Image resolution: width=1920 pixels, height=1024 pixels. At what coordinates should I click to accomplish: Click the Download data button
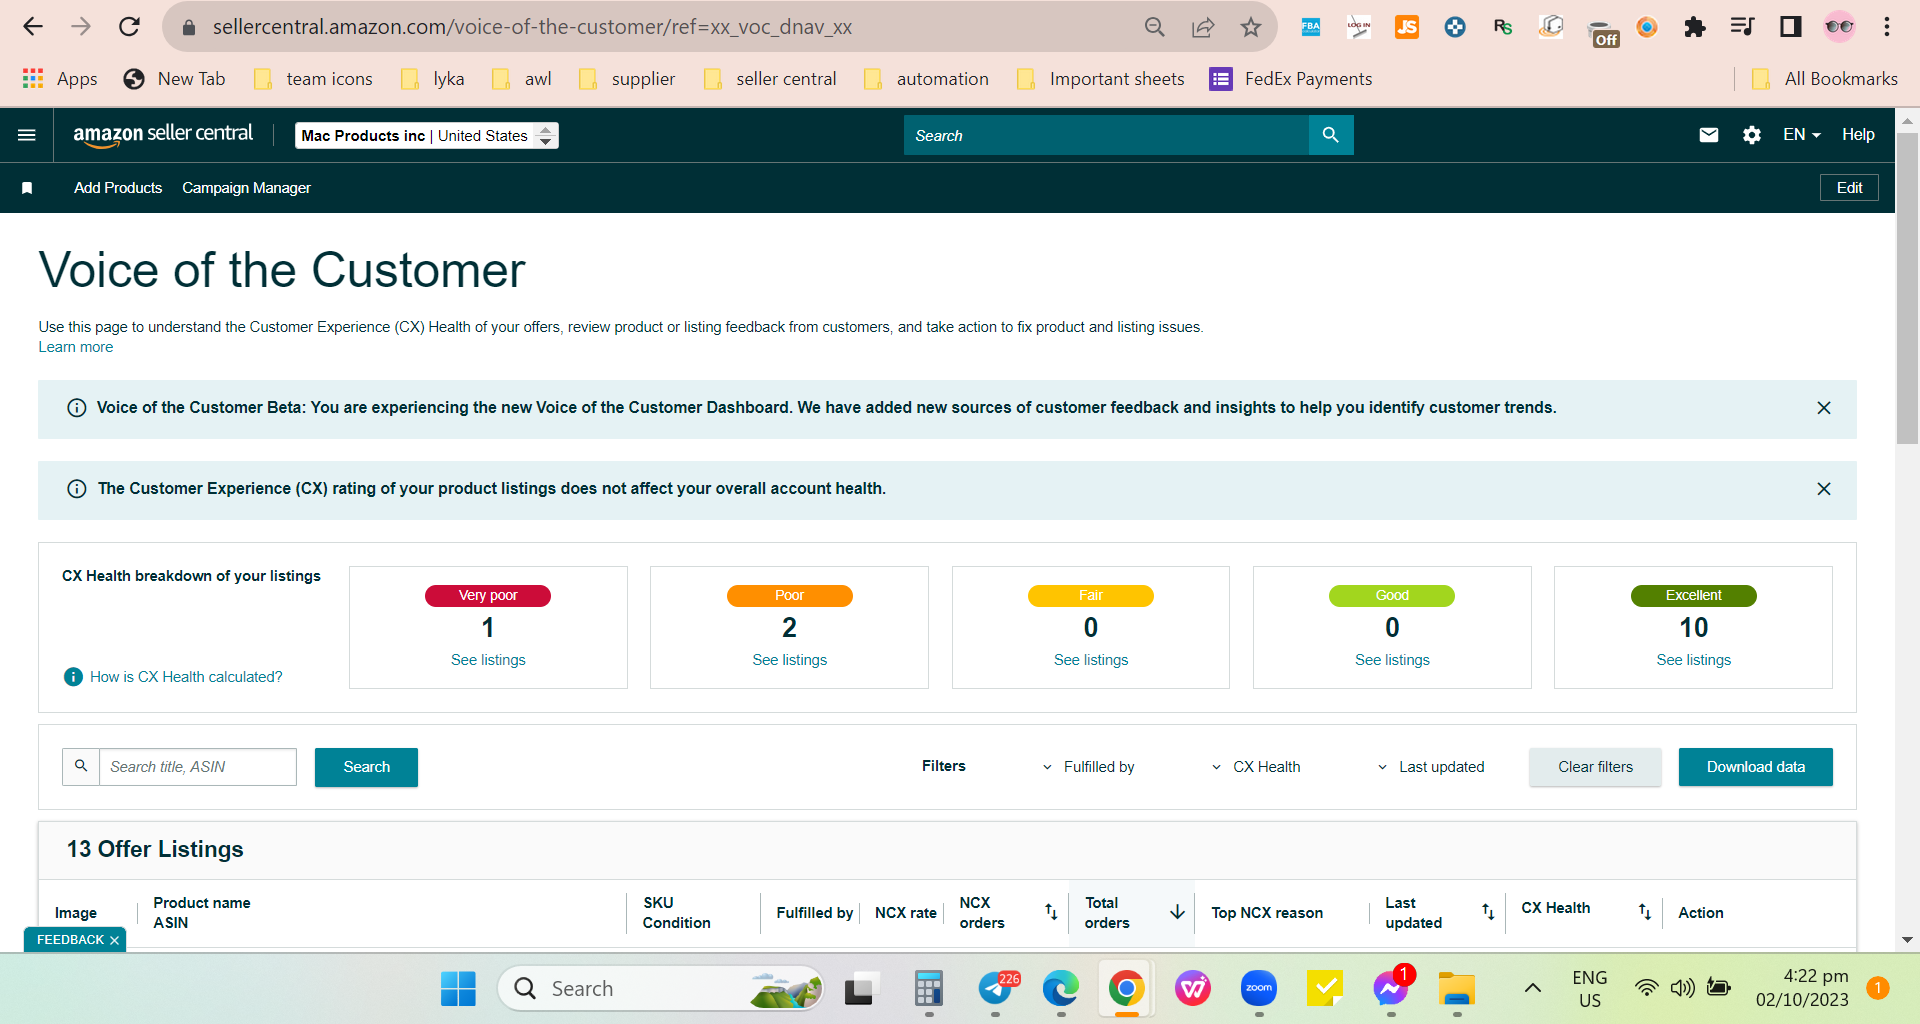click(x=1756, y=767)
